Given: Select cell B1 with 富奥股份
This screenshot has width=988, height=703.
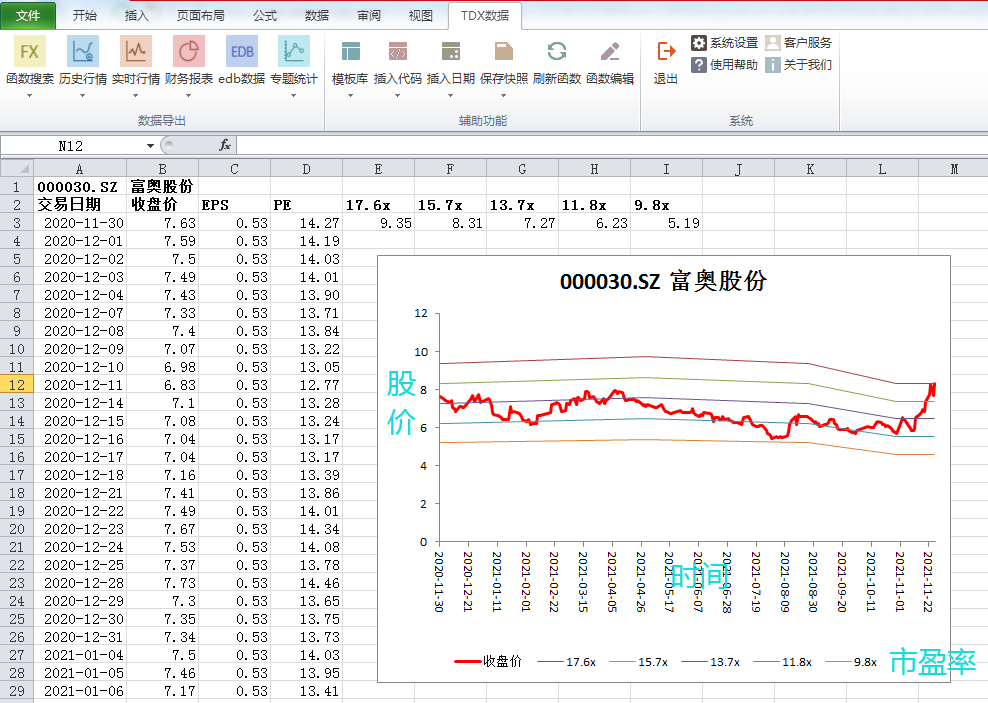Looking at the screenshot, I should [x=162, y=186].
